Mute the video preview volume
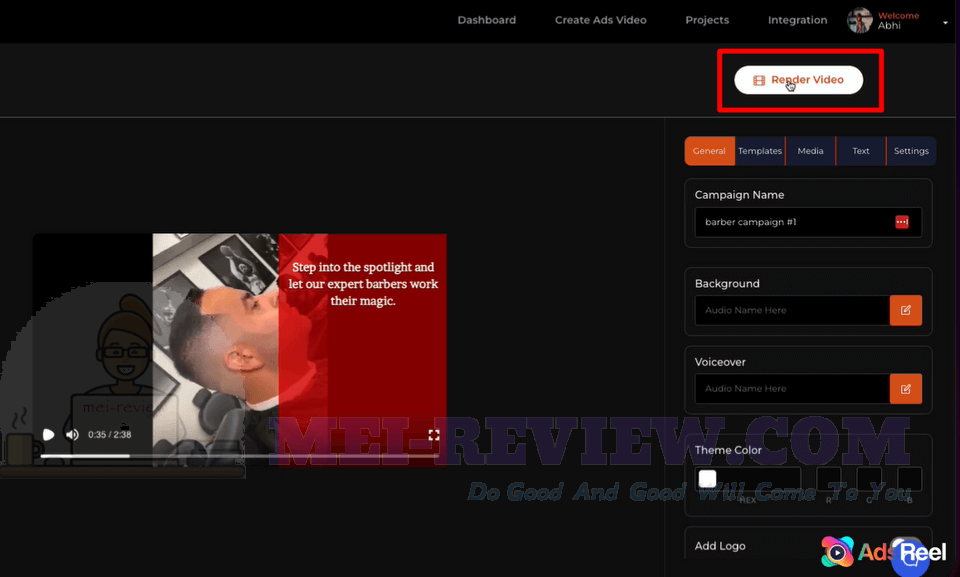Viewport: 960px width, 577px height. (72, 434)
